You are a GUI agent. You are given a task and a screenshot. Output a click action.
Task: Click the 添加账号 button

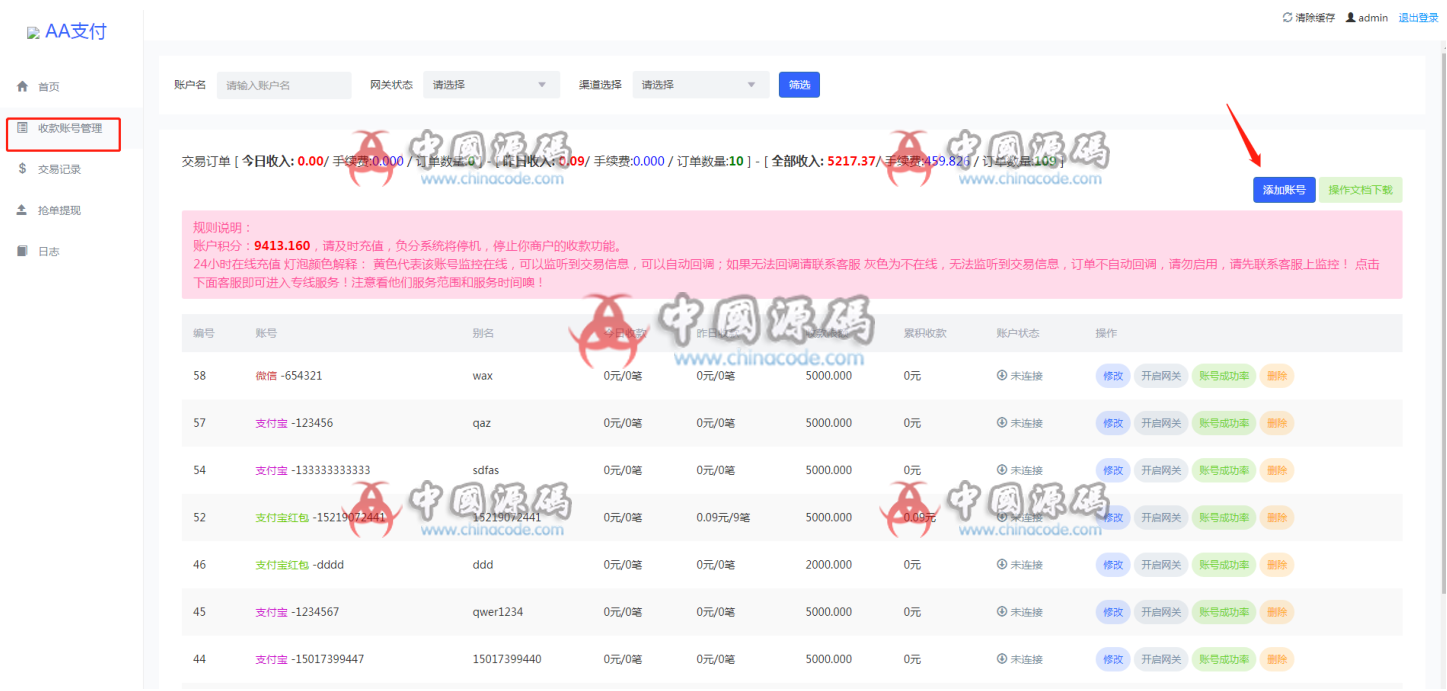point(1283,189)
